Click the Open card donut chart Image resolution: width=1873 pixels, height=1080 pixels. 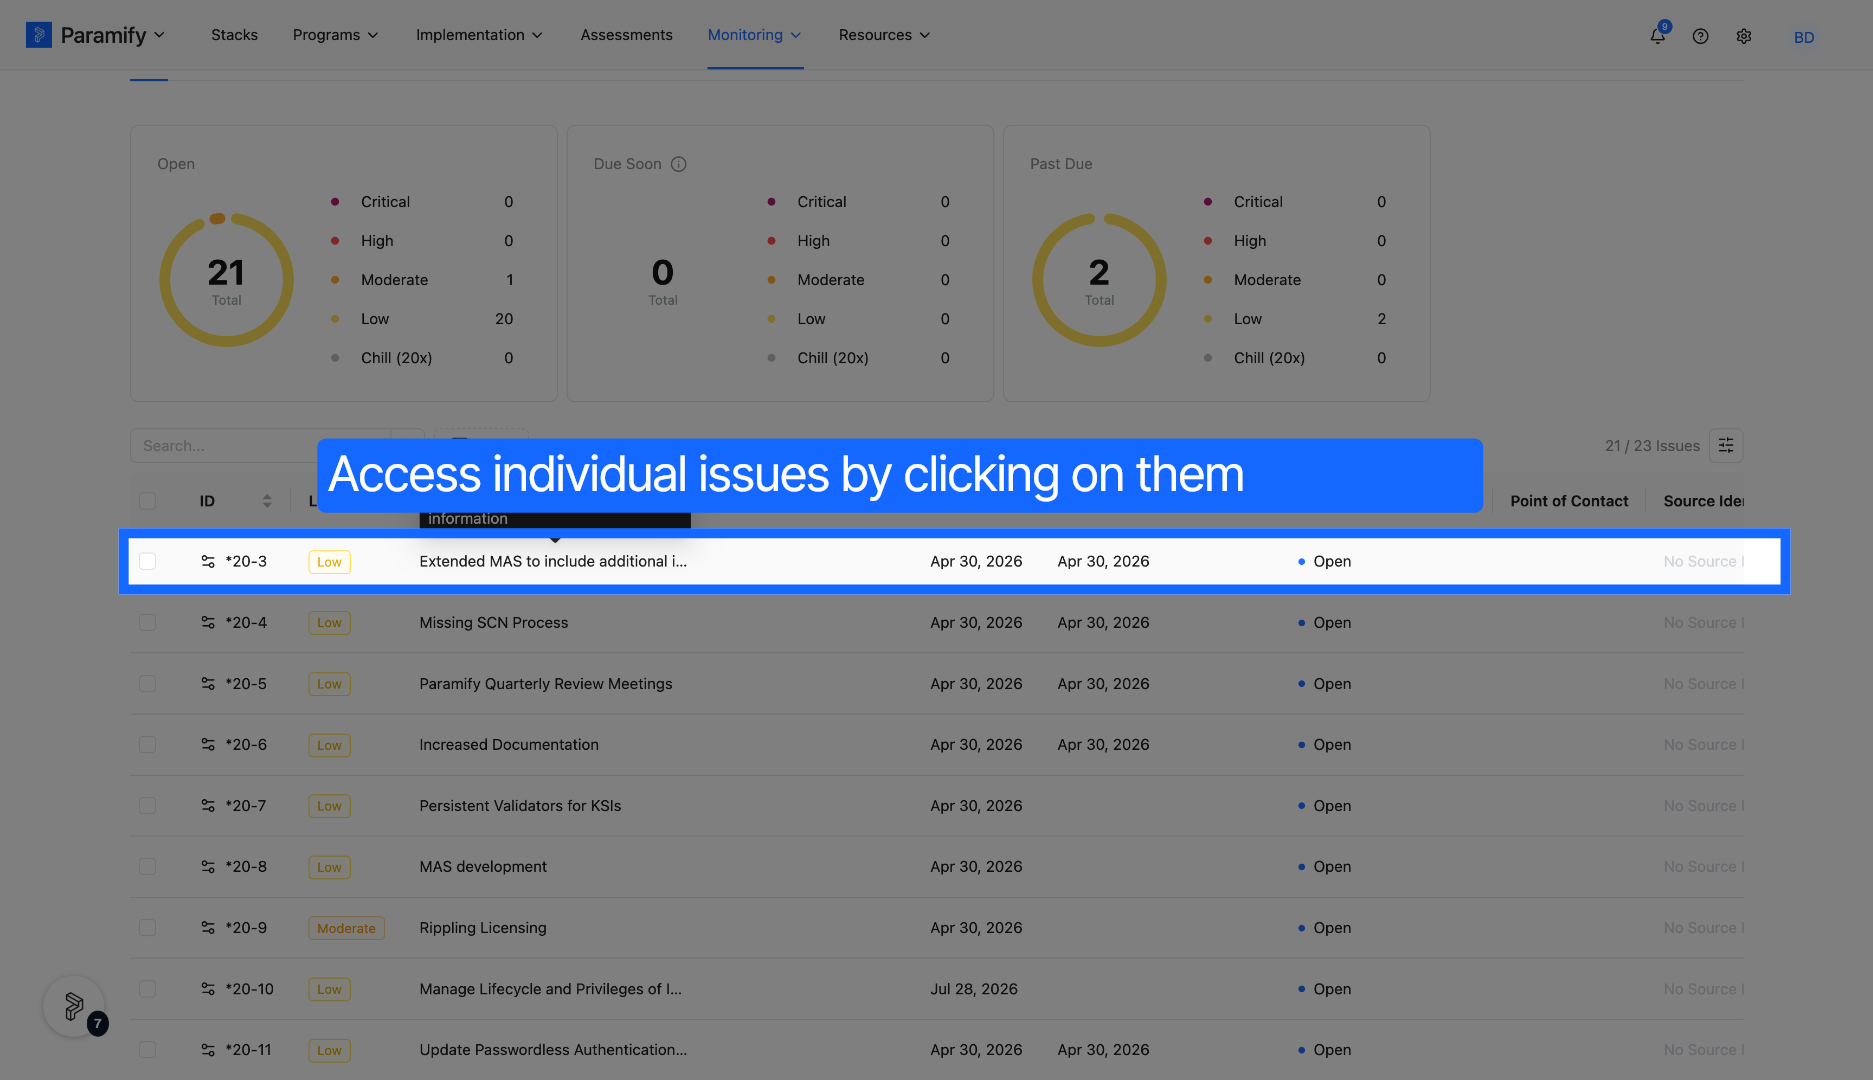(226, 280)
